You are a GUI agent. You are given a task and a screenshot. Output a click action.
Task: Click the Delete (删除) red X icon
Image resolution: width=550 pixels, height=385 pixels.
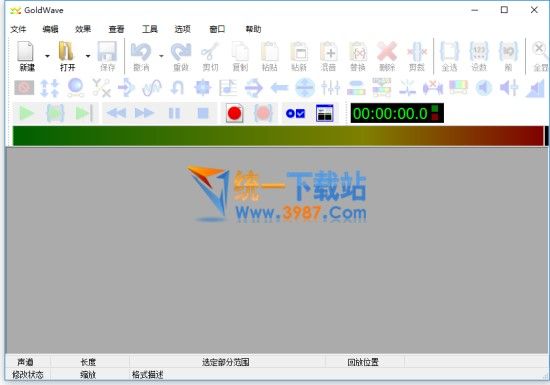[x=387, y=51]
